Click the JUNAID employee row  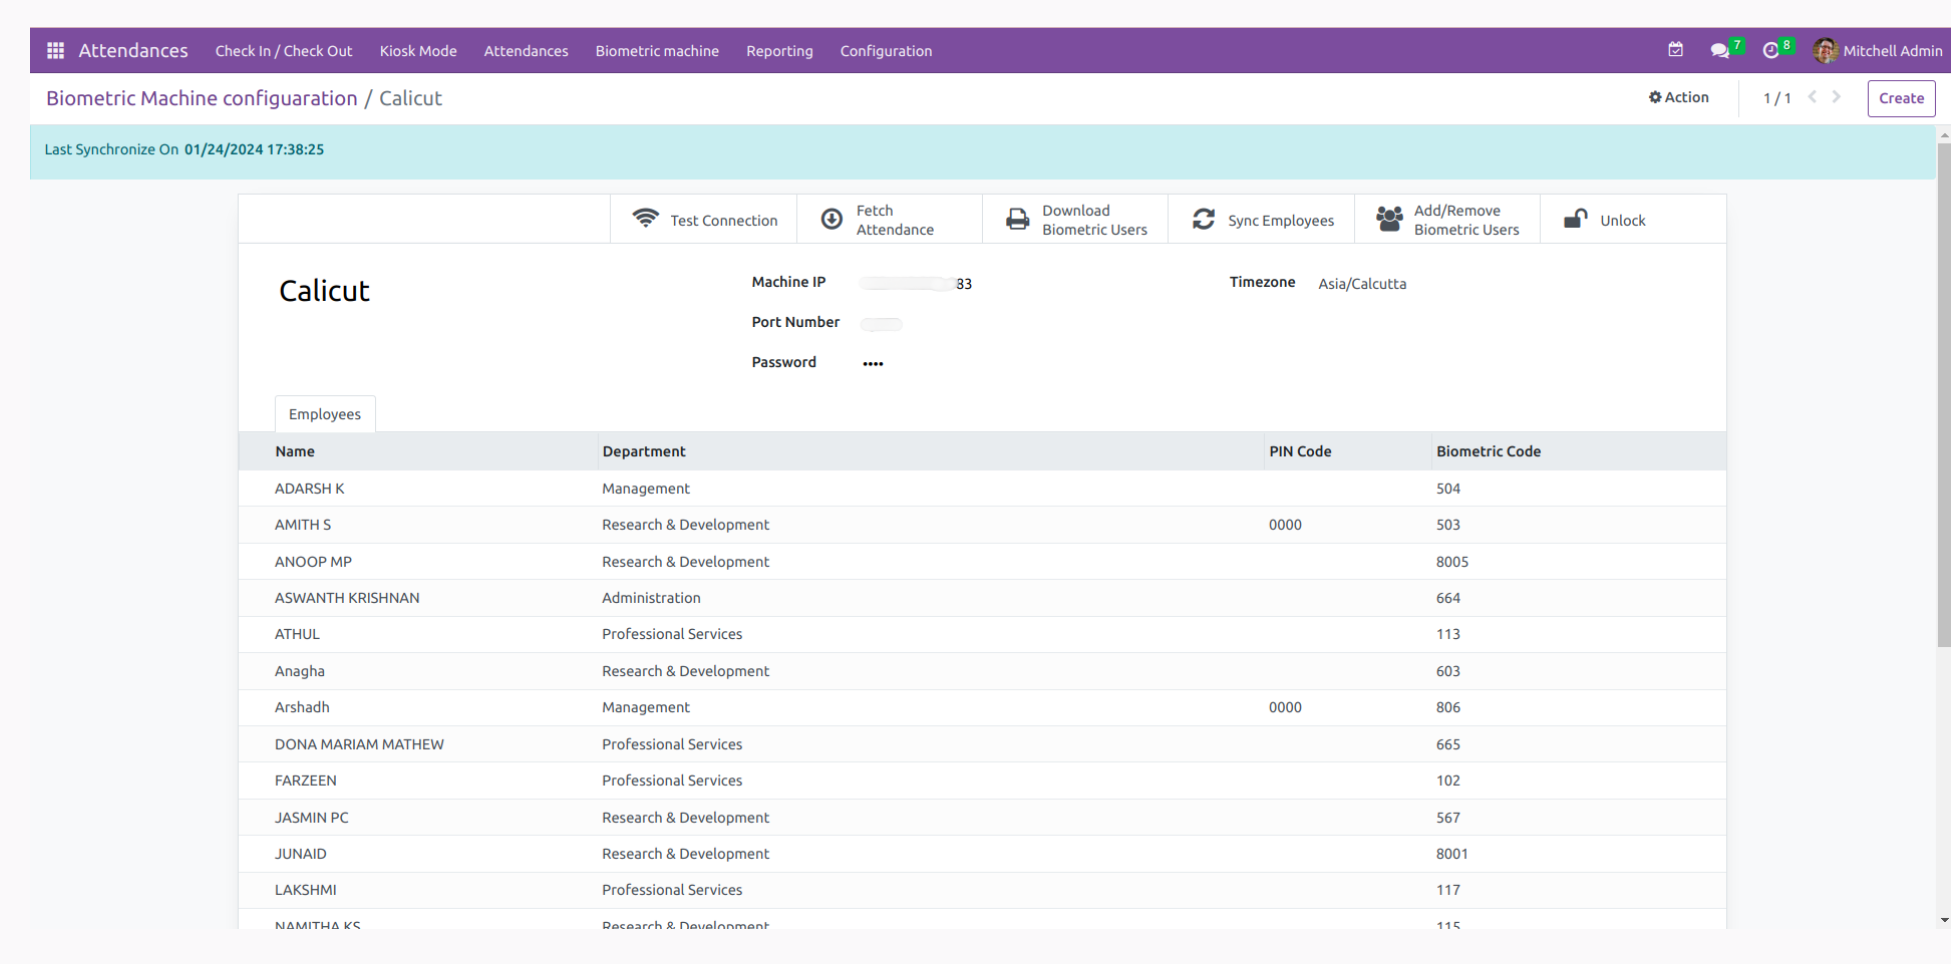(x=982, y=853)
